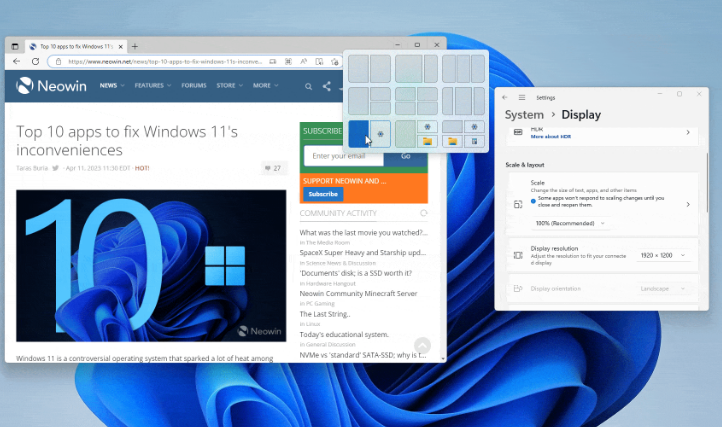The image size is (722, 427).
Task: Click the HDR icon in Settings
Action: 518,132
